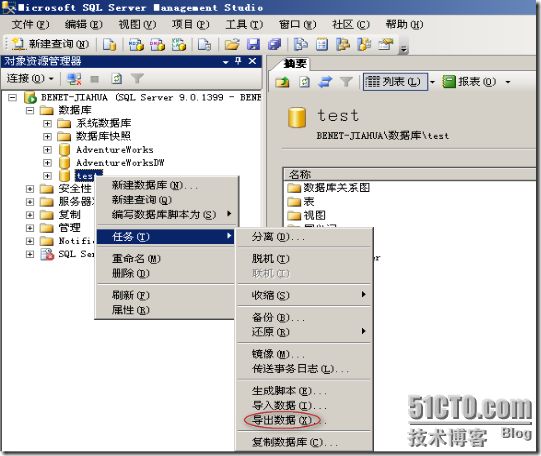Viewport: 541px width, 456px height.
Task: Close the Object Explorer panel
Action: tap(252, 61)
